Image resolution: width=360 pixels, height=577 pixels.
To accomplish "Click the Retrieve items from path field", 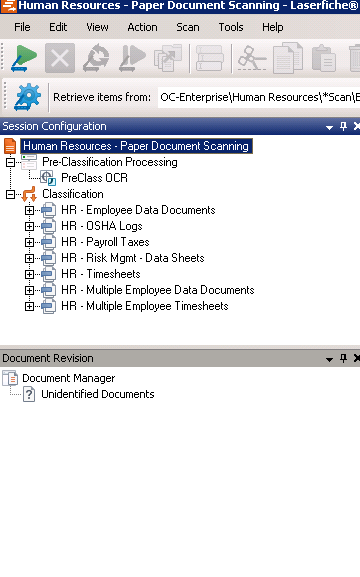I will pos(259,97).
